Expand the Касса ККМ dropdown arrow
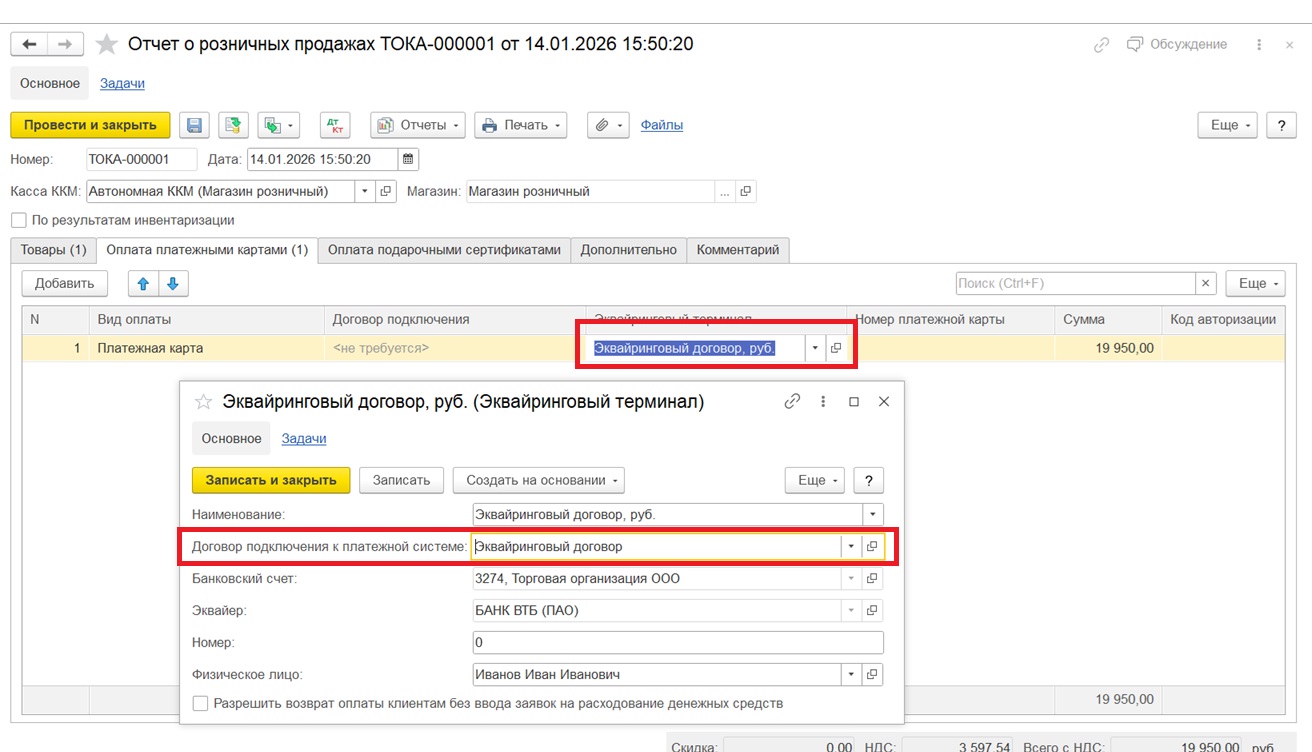This screenshot has height=752, width=1312. click(x=364, y=191)
